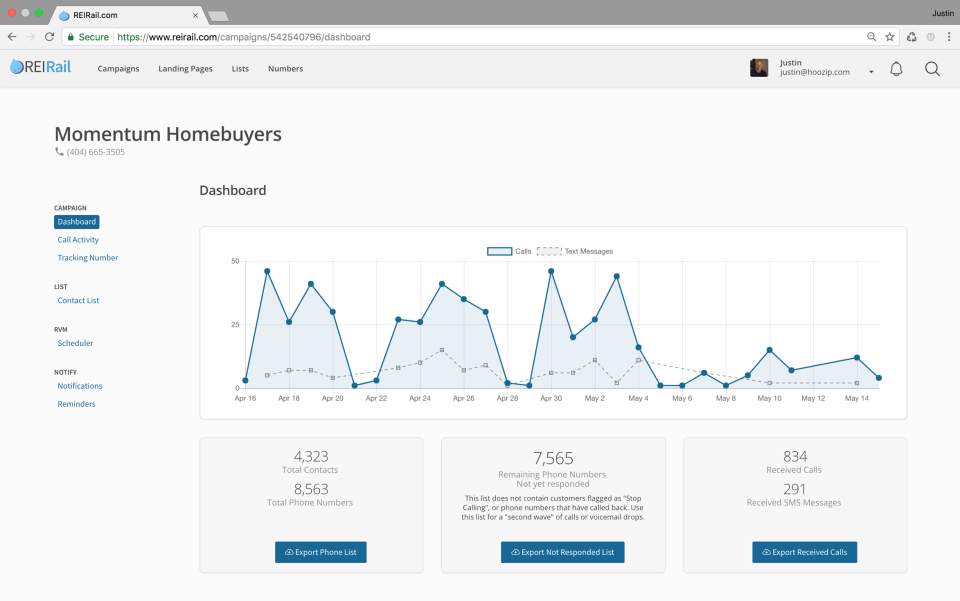Toggle the Text Messages legend entry
Viewport: 960px width, 601px height.
pos(575,251)
